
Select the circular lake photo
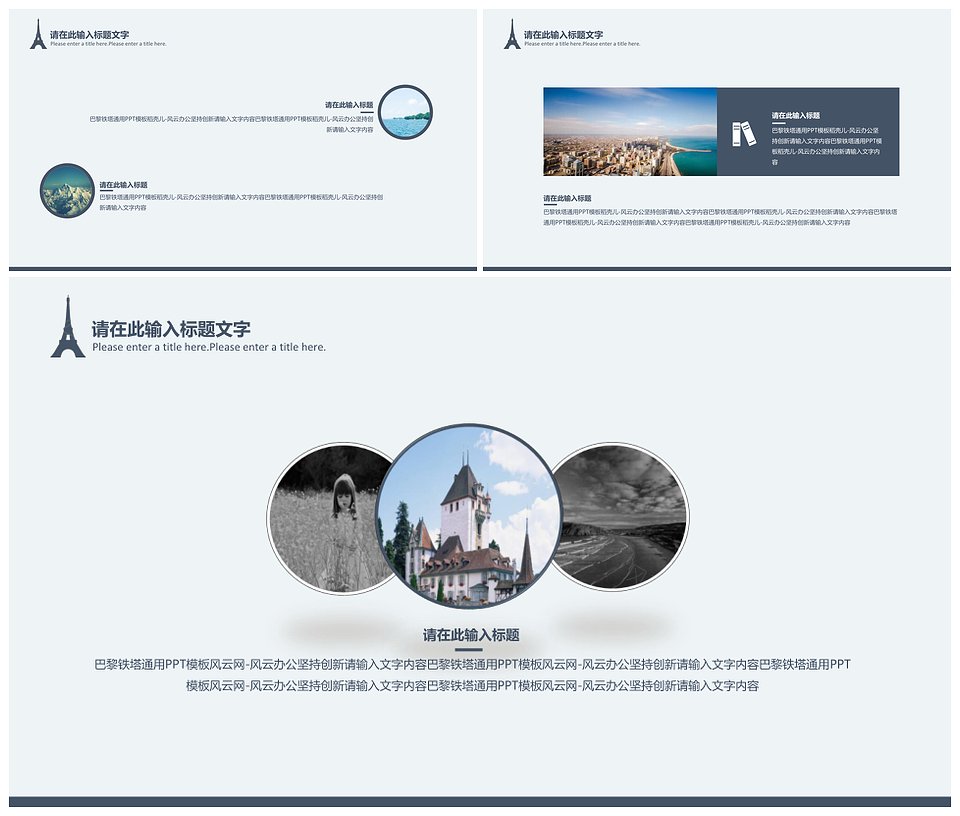[x=405, y=112]
